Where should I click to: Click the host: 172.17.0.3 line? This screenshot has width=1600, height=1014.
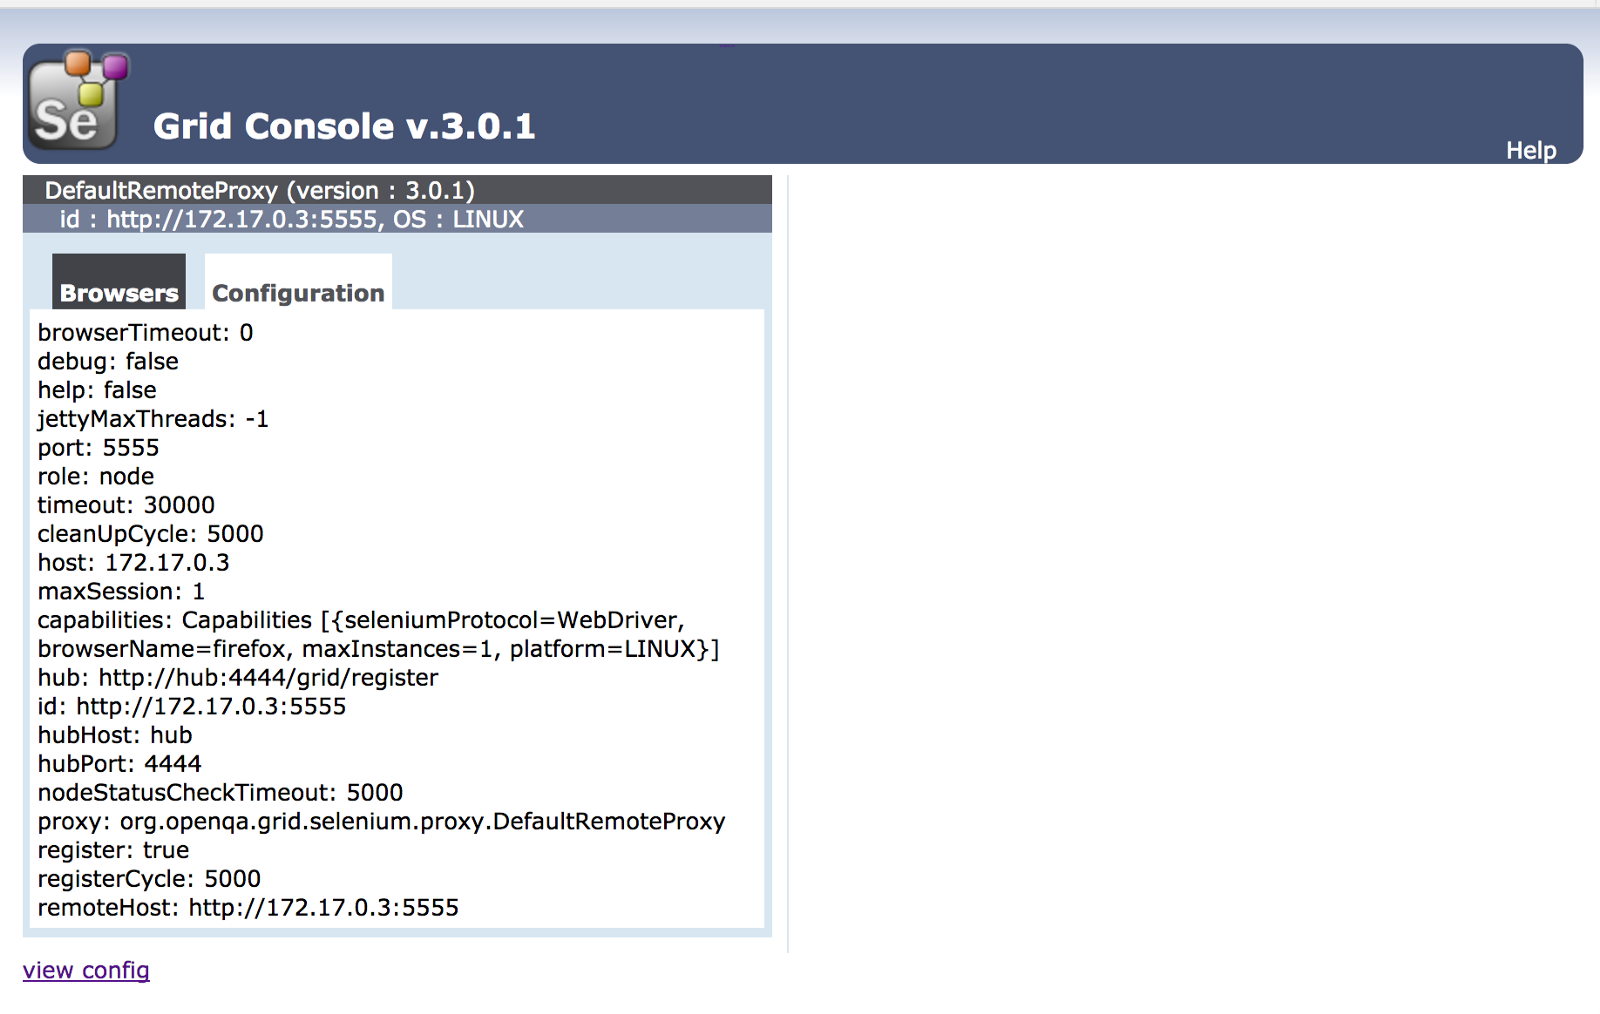tap(134, 563)
